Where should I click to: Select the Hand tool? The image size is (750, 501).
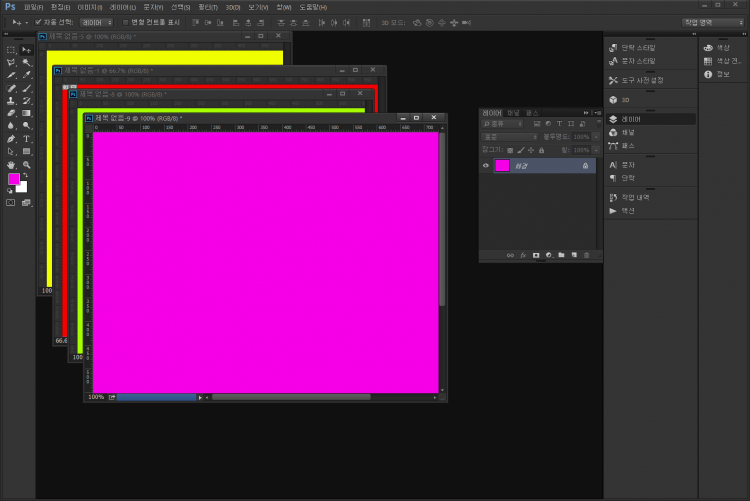click(11, 165)
